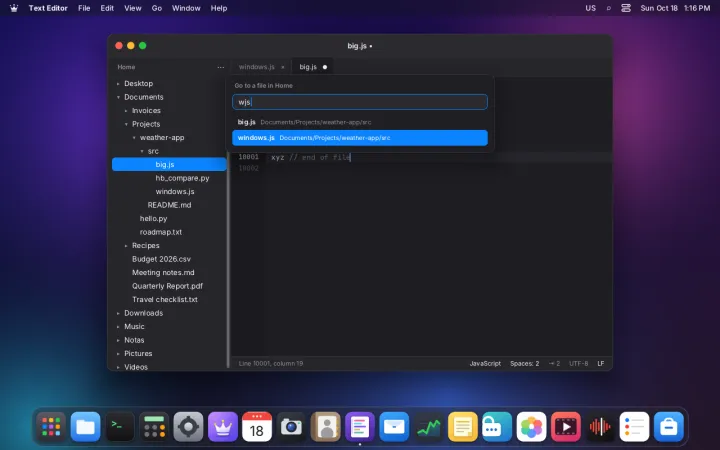Image resolution: width=720 pixels, height=450 pixels.
Task: Click Line 10001, column 19 in status bar
Action: [271, 363]
